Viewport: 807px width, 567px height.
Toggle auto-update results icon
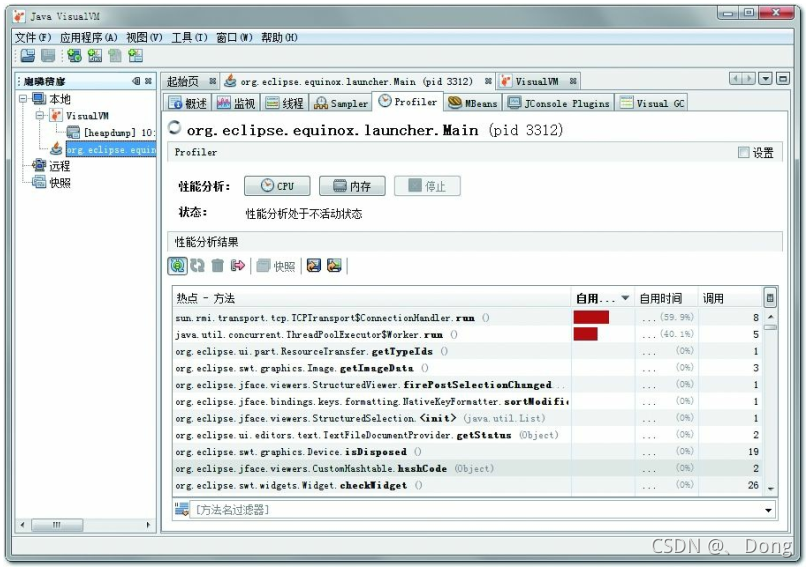(x=177, y=265)
